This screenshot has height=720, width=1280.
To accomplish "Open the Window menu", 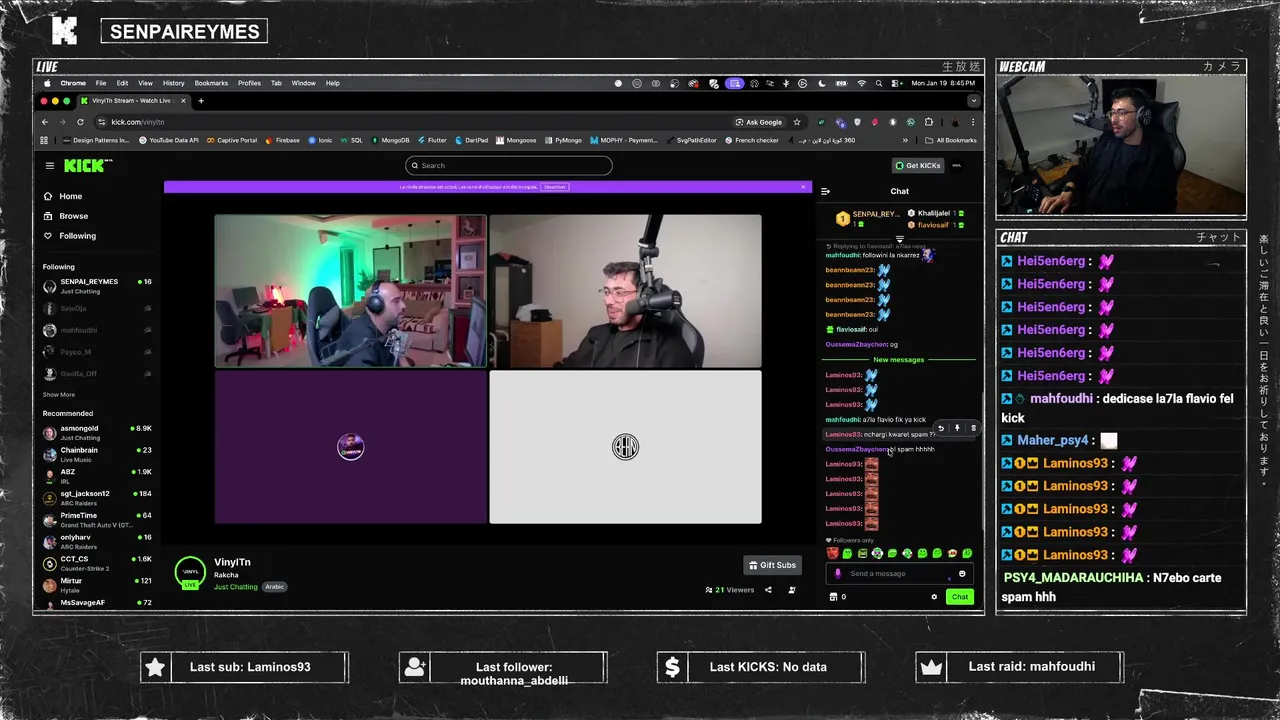I will [303, 83].
